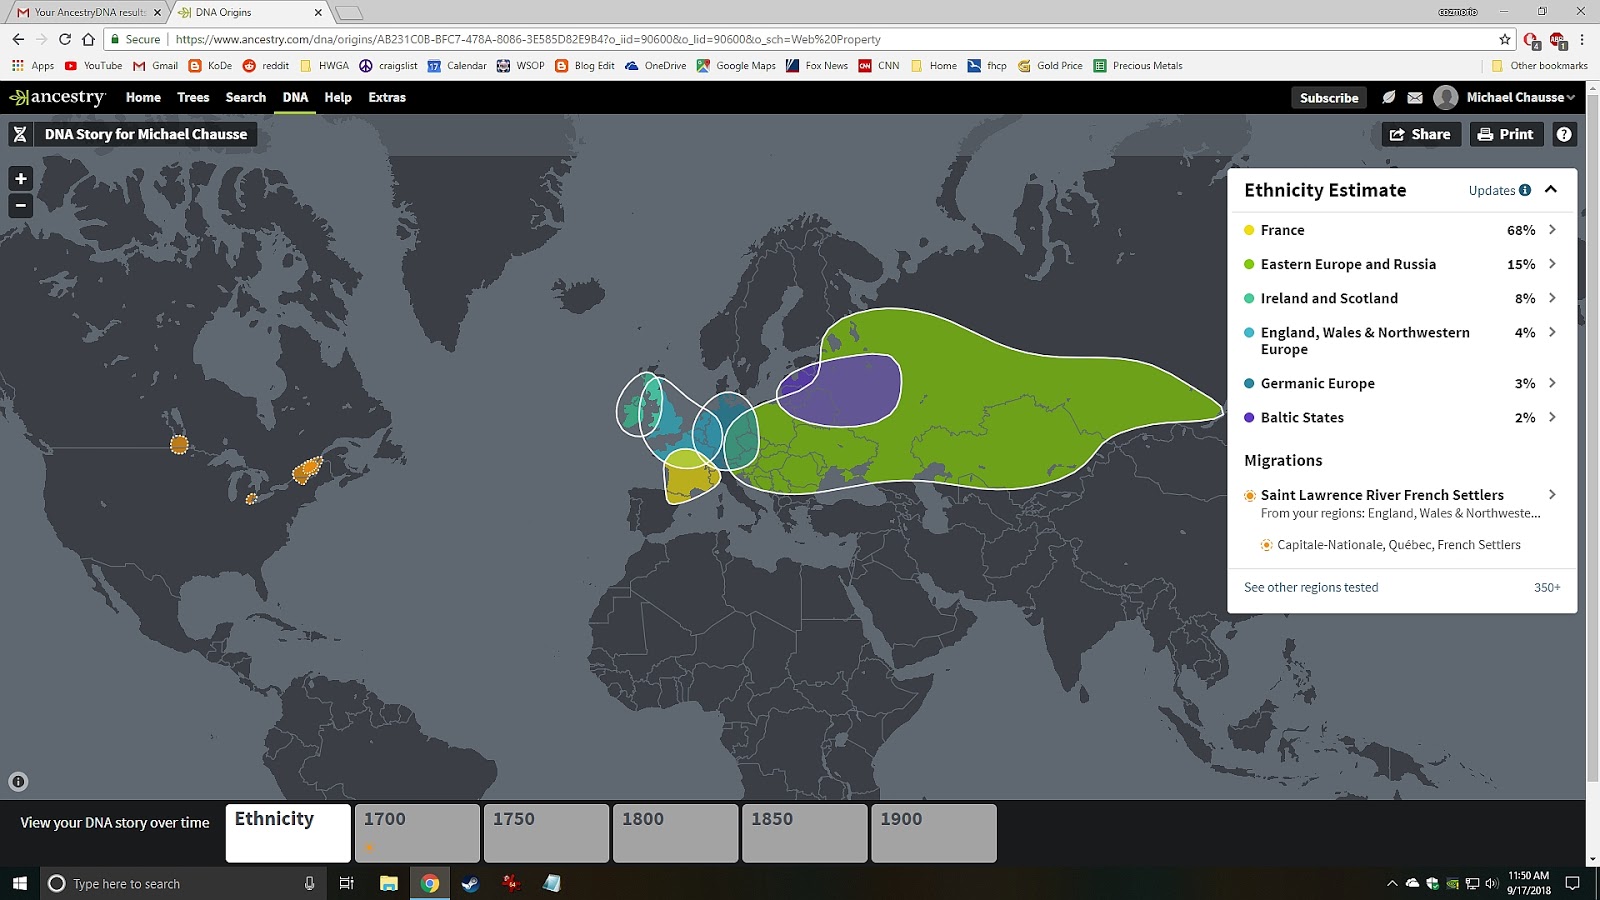
Task: Open the reddit bookmark
Action: (x=266, y=66)
